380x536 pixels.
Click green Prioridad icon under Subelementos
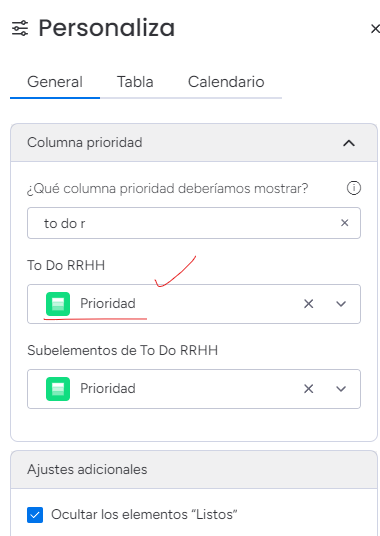(x=58, y=389)
